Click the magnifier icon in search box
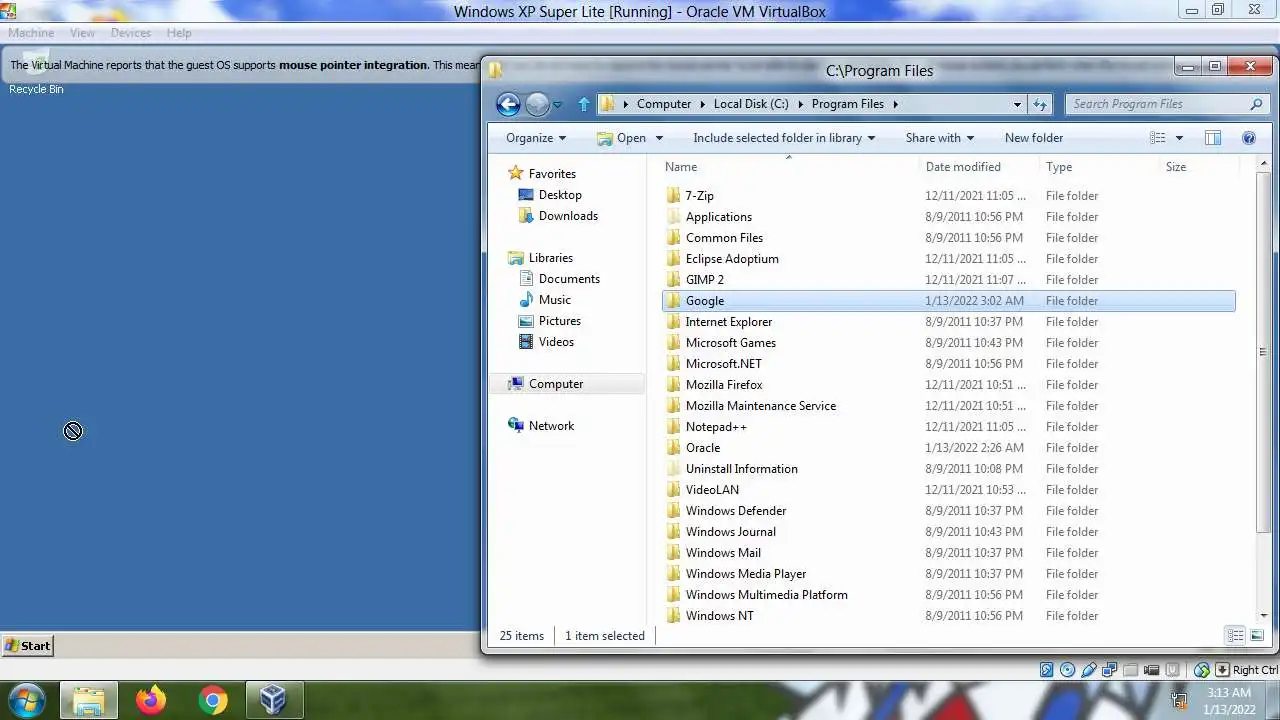This screenshot has width=1280, height=720. click(x=1257, y=104)
